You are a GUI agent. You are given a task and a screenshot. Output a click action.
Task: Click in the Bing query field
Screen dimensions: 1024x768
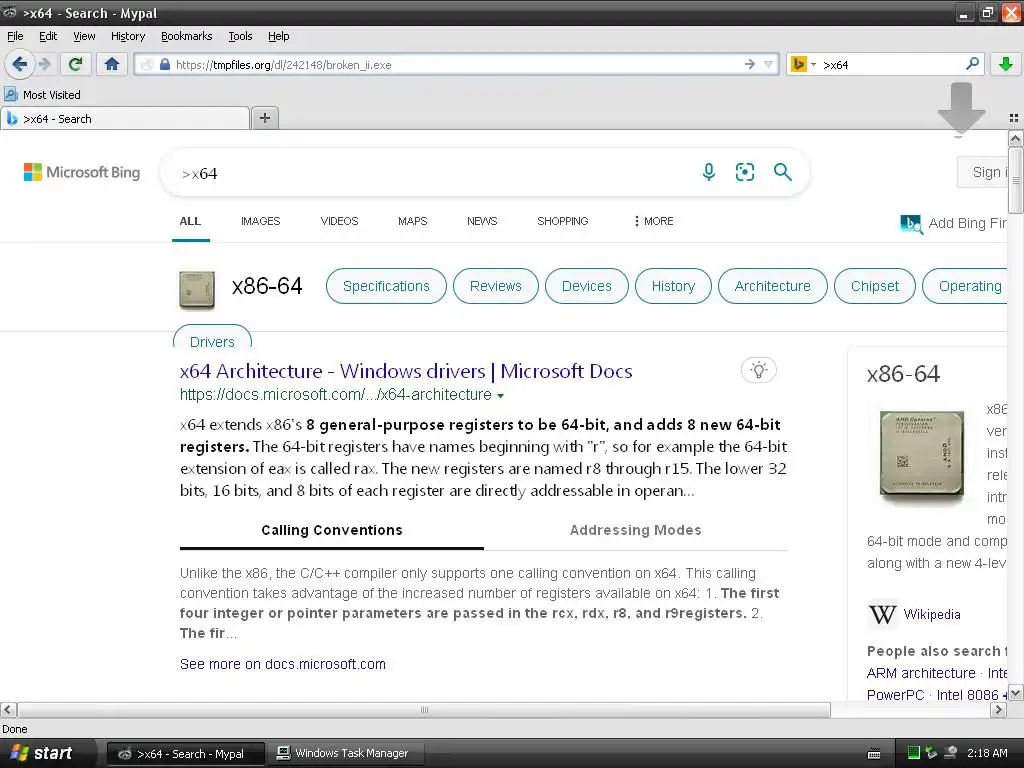431,173
